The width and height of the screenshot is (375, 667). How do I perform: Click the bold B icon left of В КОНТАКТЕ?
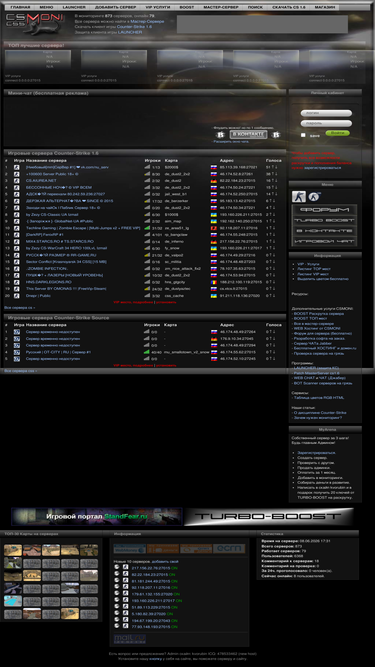[x=220, y=134]
